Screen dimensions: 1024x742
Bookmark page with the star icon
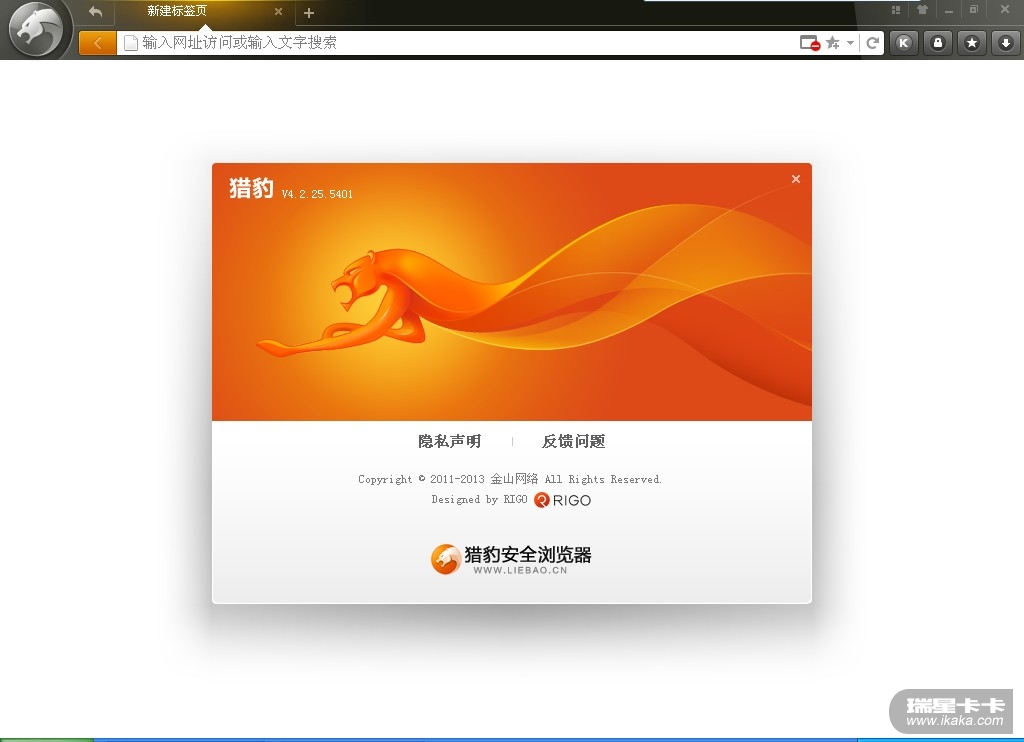(832, 43)
